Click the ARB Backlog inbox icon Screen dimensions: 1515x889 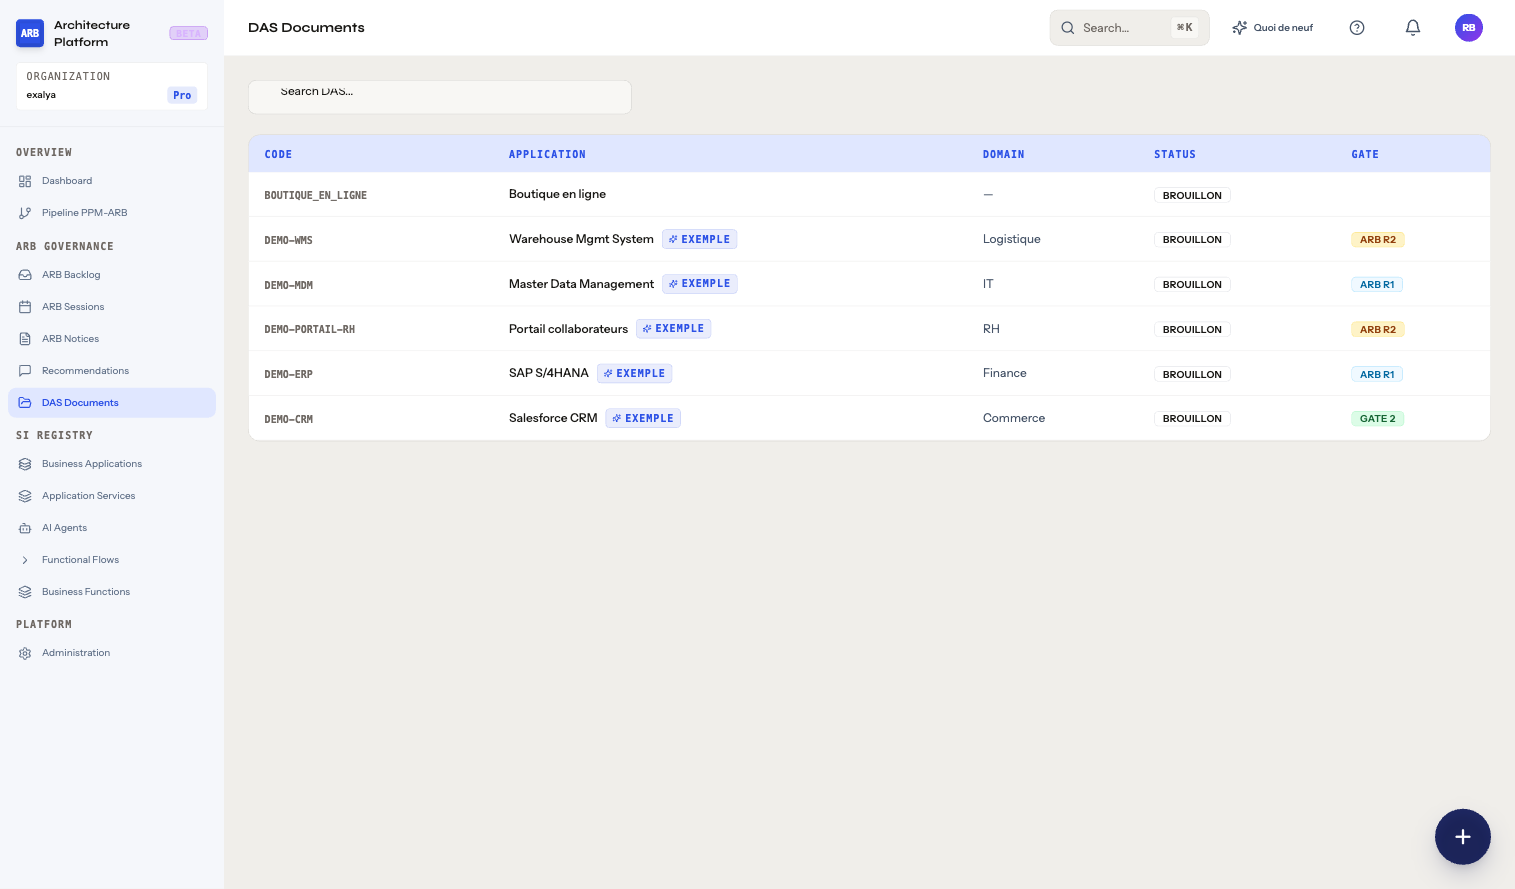[x=25, y=275]
